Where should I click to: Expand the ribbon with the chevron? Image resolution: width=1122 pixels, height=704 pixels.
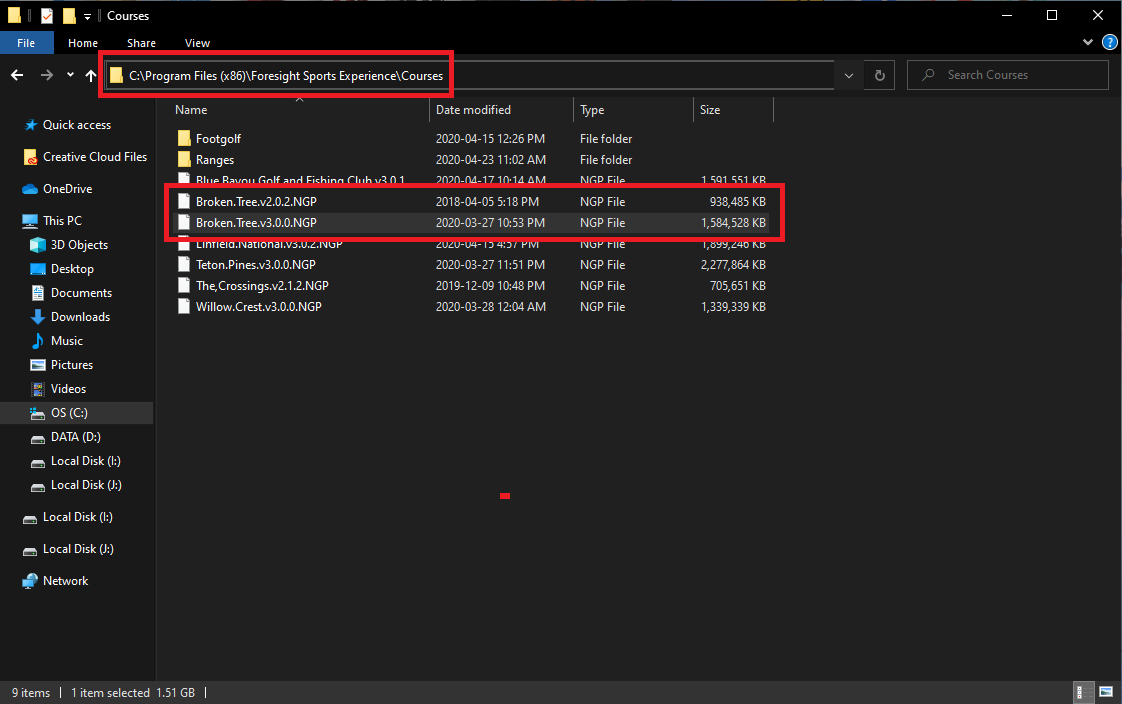(1088, 42)
